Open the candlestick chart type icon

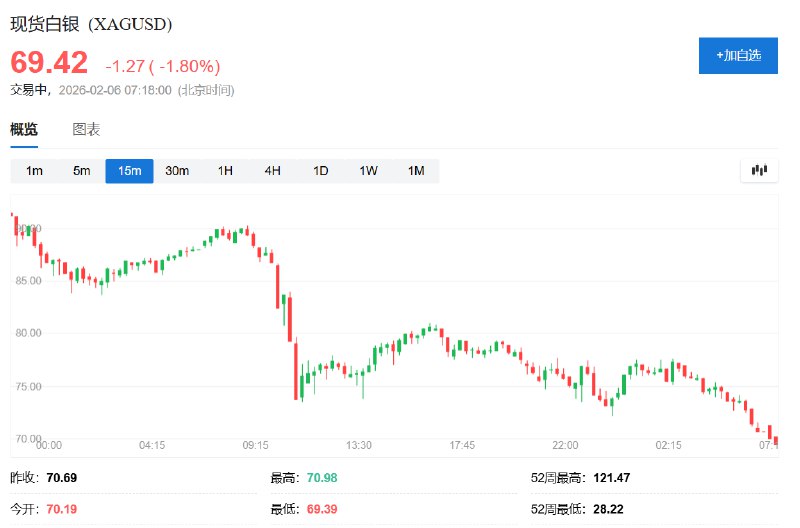point(759,171)
